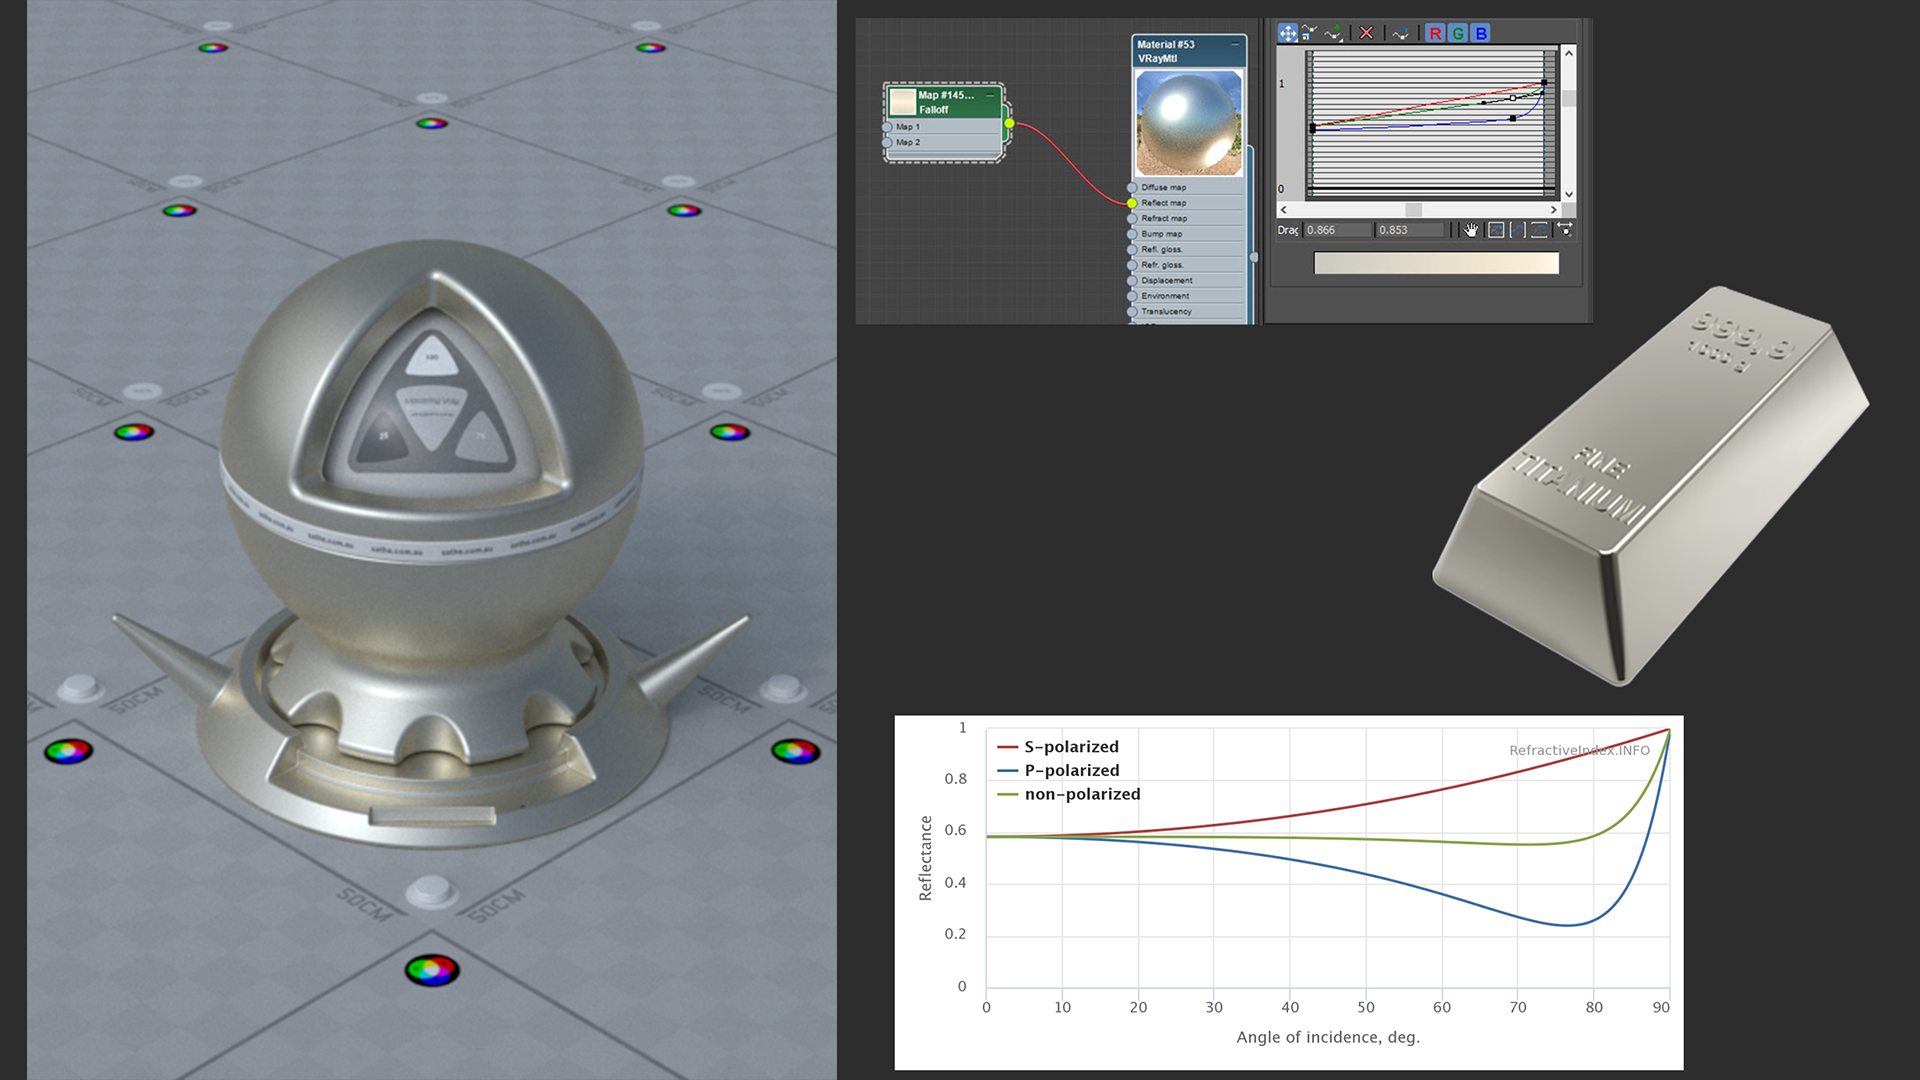Click P-polarized legend entry in chart
The image size is (1920, 1080).
click(1059, 771)
